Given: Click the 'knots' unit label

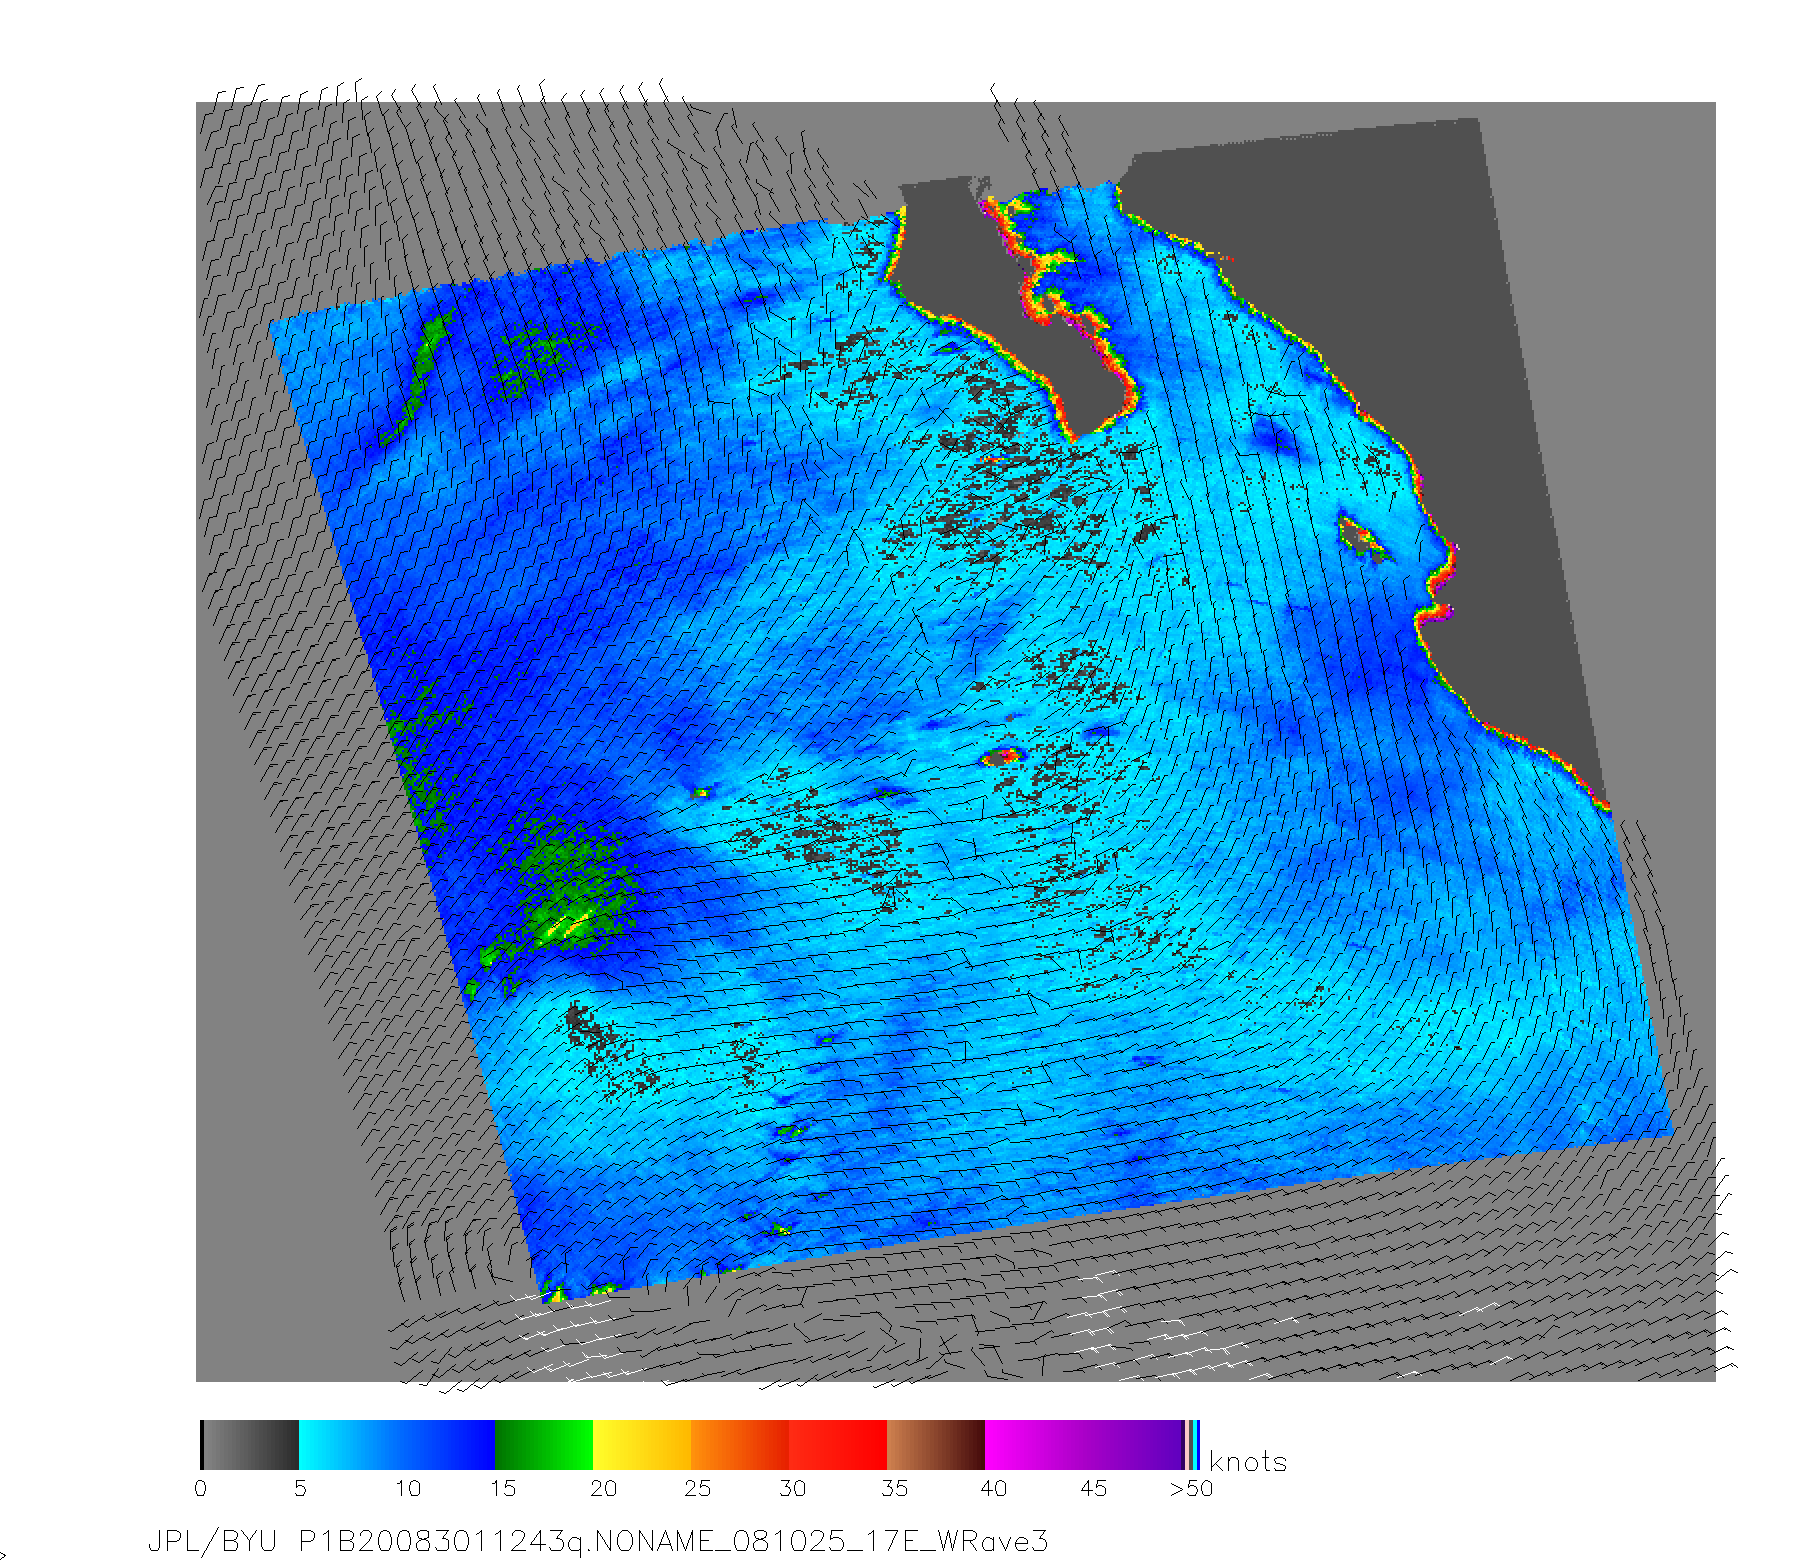Looking at the screenshot, I should (x=1248, y=1461).
